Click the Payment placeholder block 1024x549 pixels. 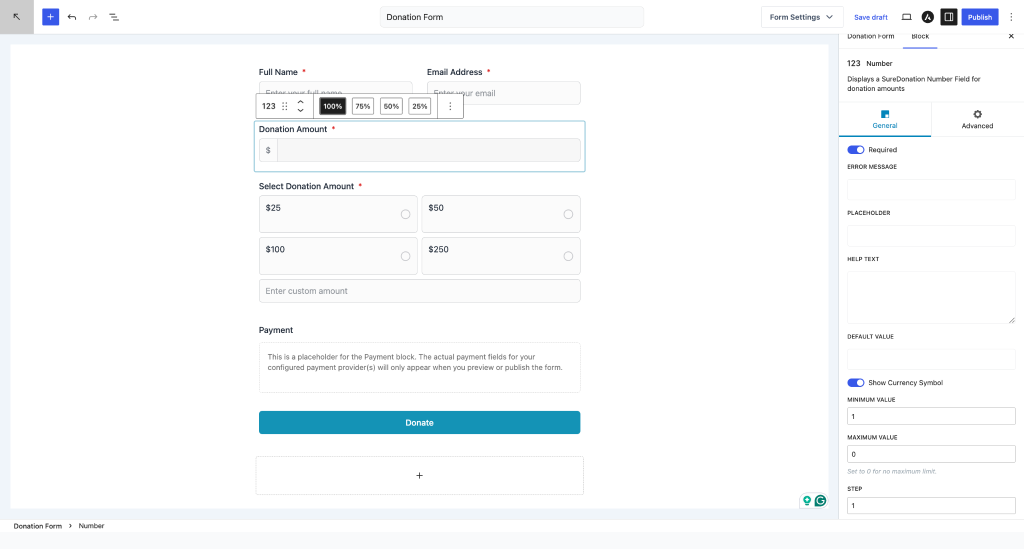tap(419, 368)
